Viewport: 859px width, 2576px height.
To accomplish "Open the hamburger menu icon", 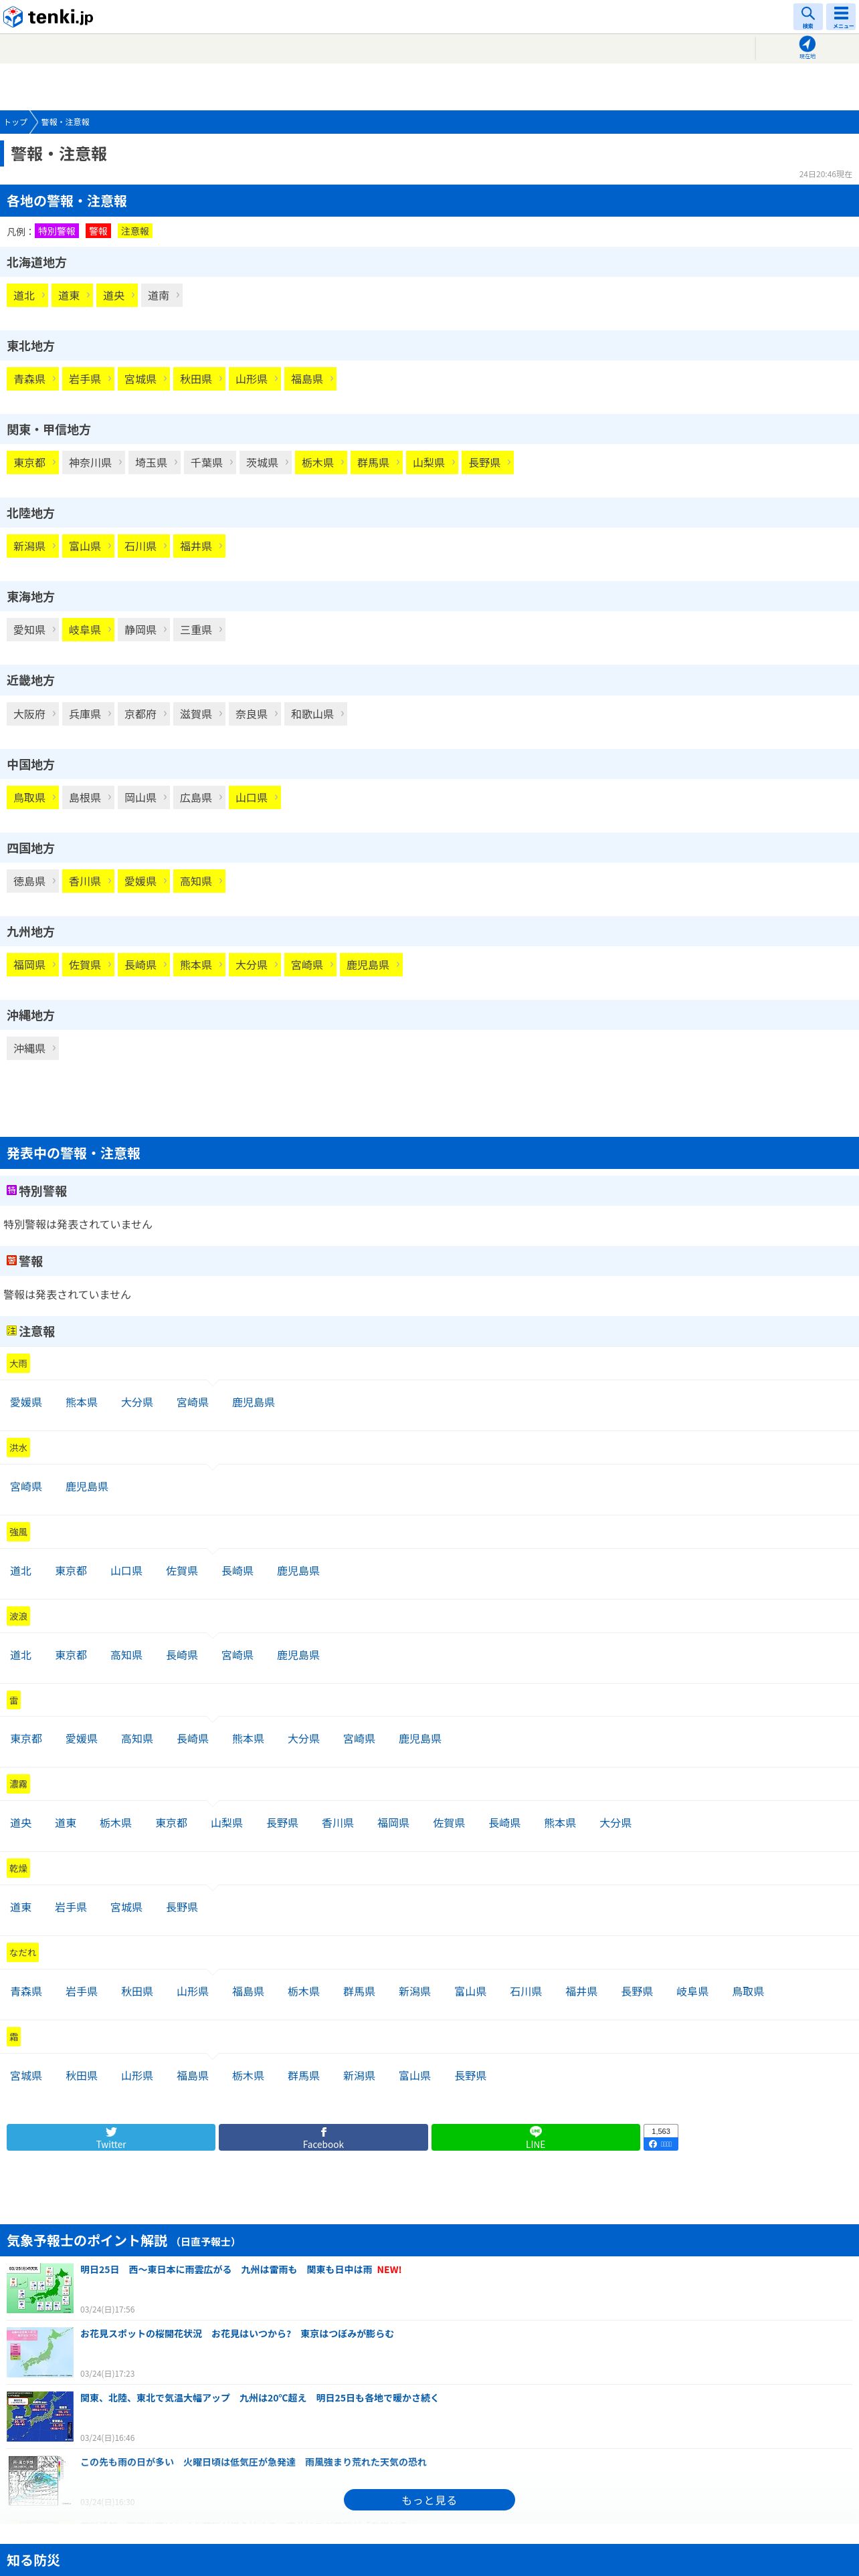I will click(842, 17).
